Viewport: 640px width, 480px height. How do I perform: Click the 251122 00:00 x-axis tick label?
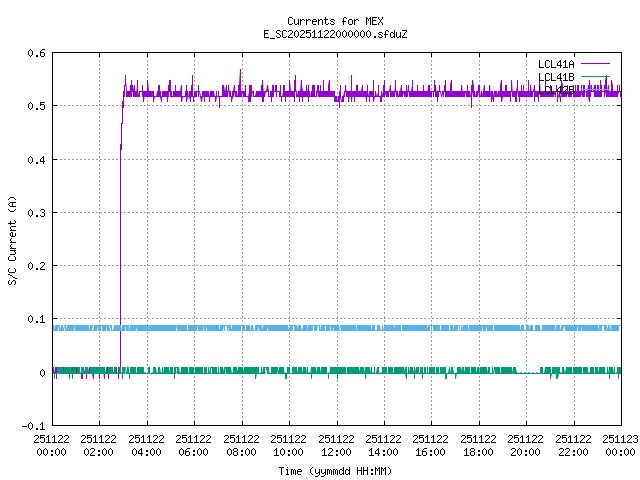coord(51,445)
